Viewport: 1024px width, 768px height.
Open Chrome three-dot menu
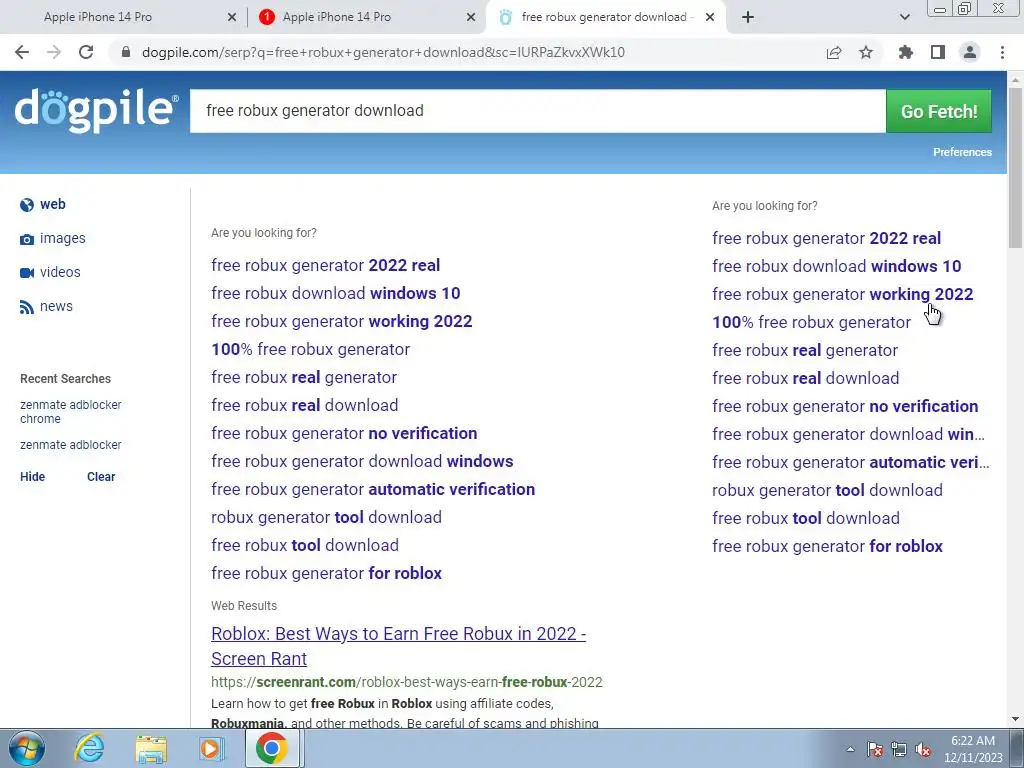point(1002,52)
